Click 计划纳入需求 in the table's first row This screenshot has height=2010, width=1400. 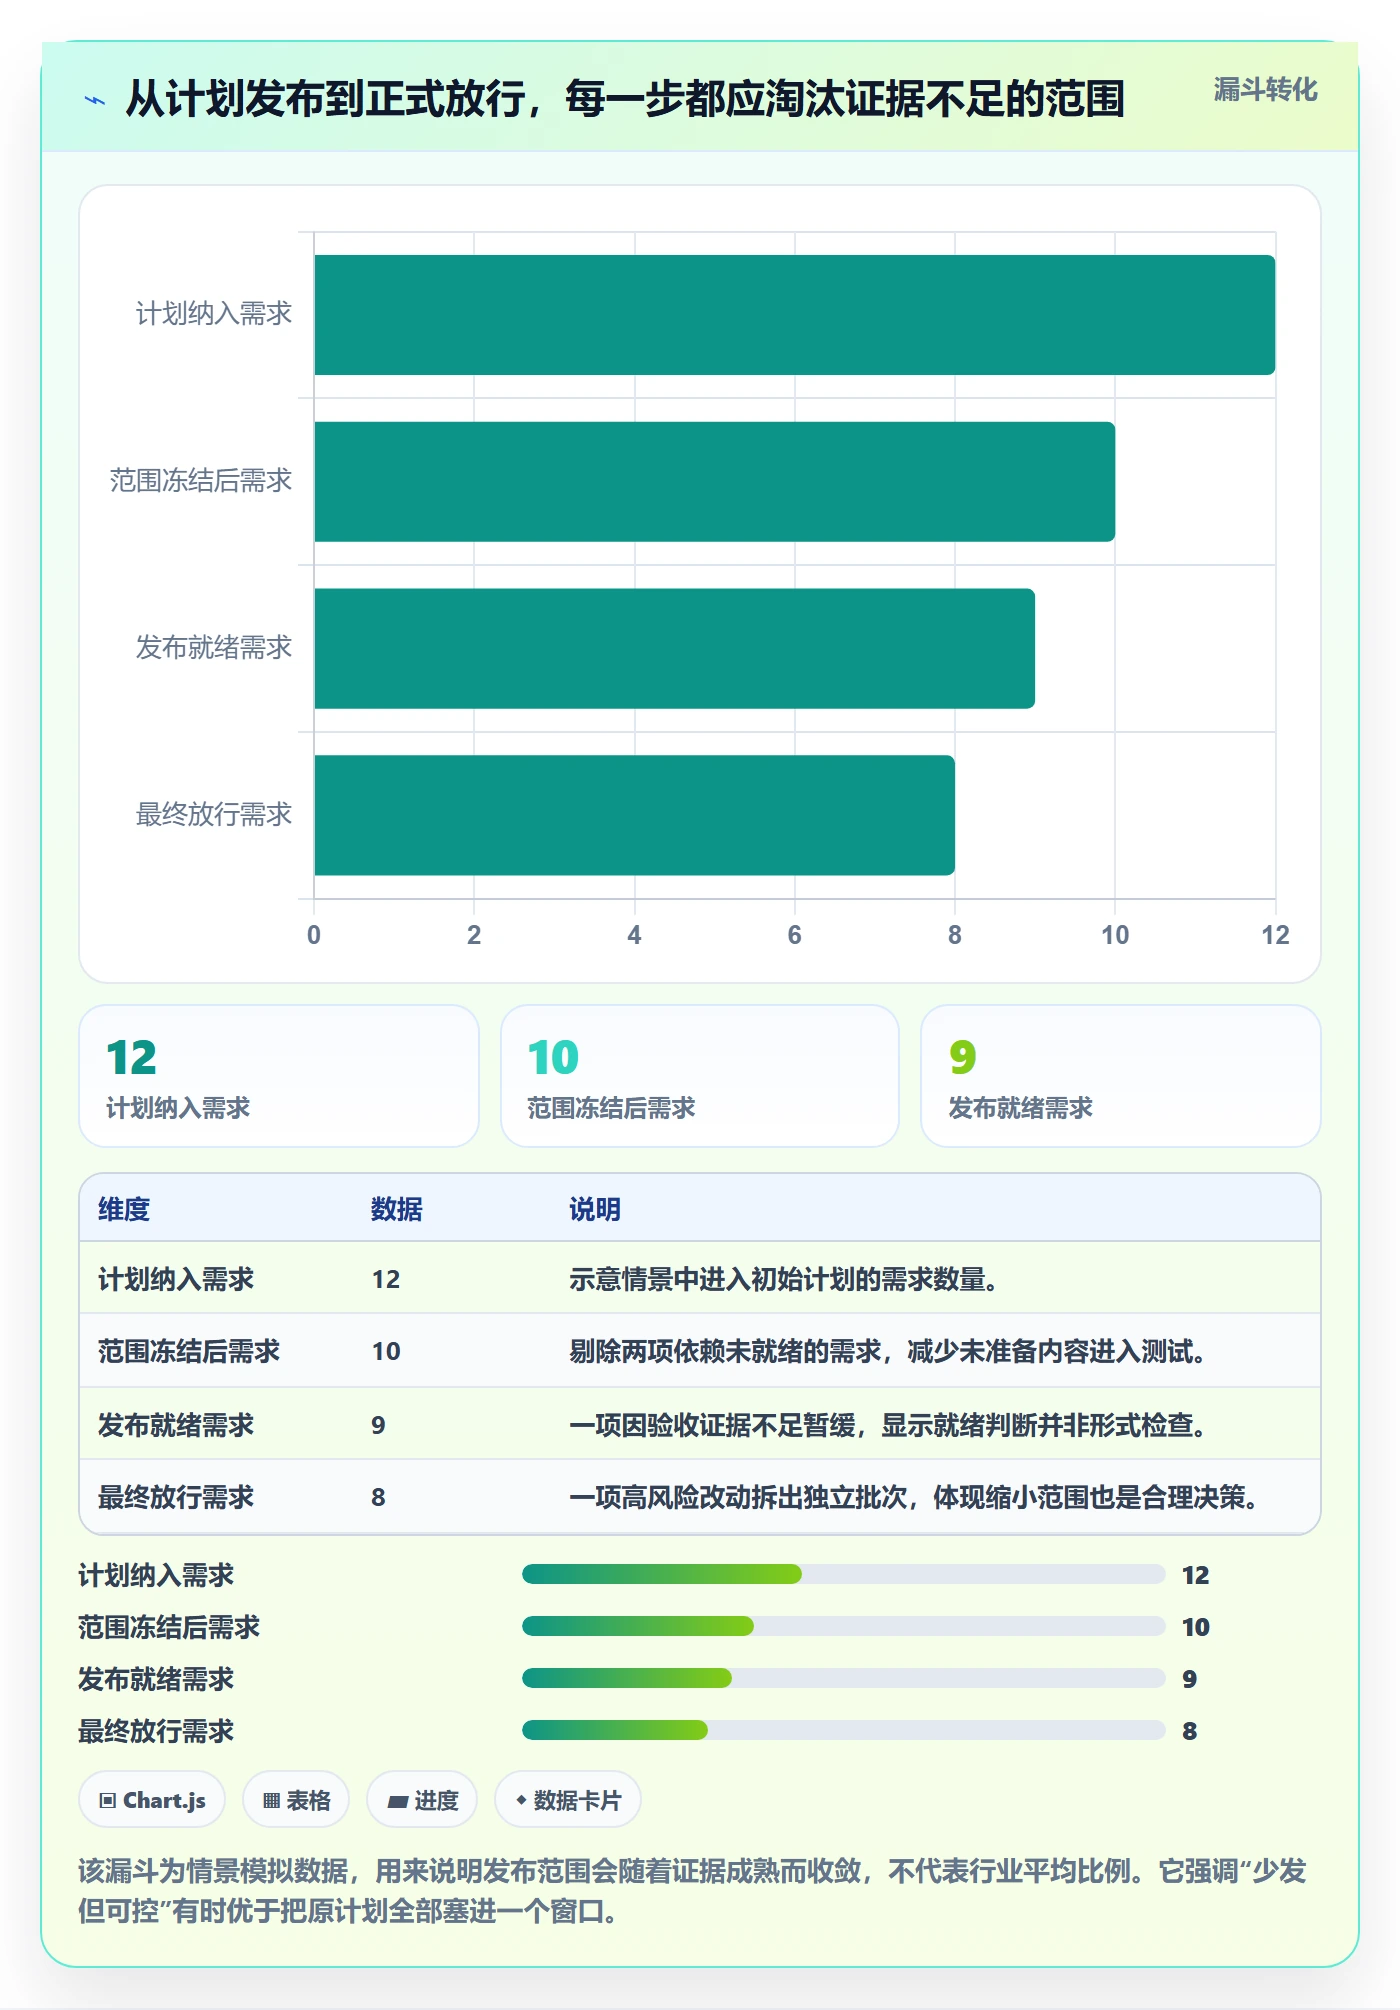[x=176, y=1279]
